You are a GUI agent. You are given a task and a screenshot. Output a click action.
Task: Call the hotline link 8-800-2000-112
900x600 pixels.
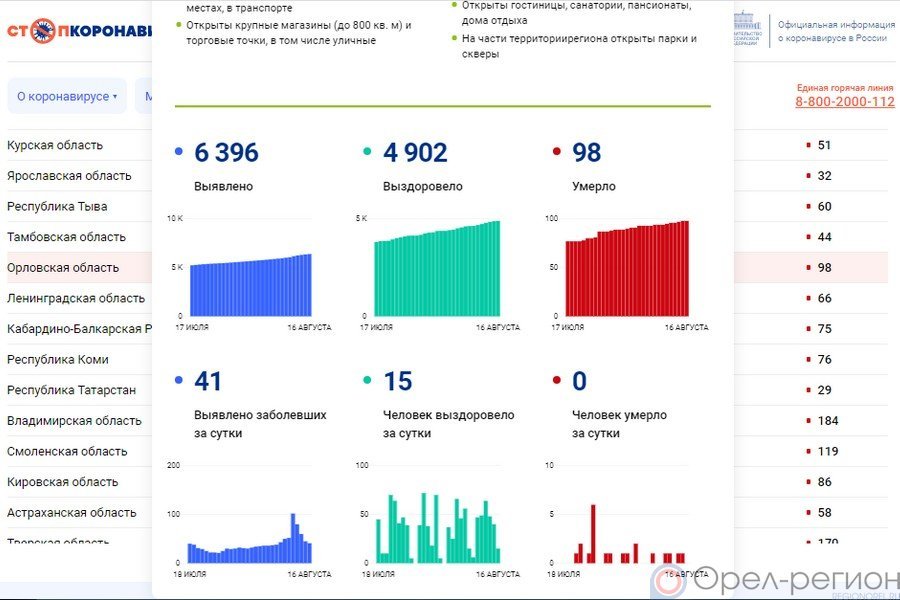845,102
